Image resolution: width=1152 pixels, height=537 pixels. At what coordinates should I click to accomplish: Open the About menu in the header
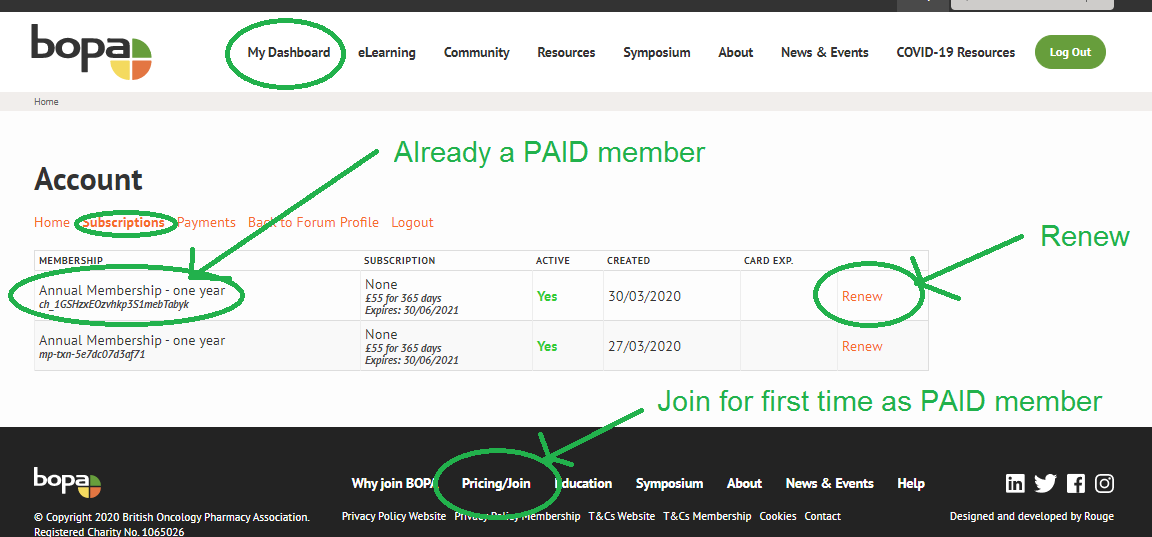pos(735,52)
